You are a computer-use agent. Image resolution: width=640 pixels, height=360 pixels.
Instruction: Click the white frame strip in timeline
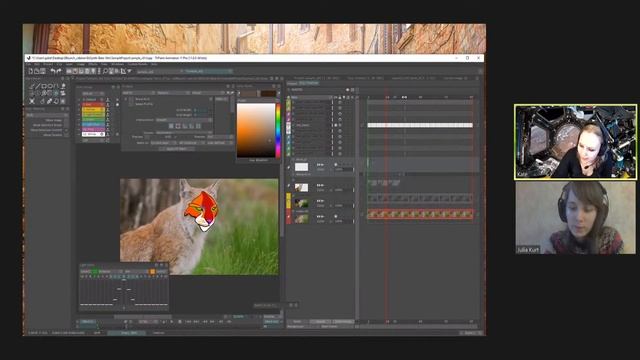(420, 125)
